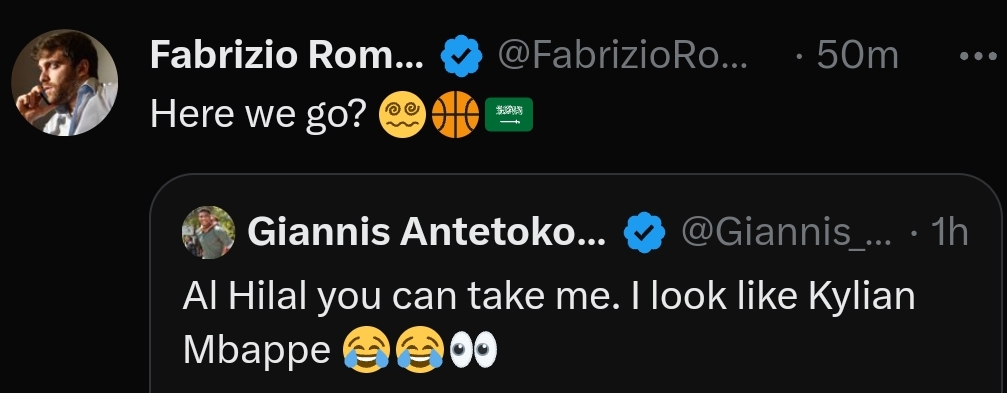
Task: Click the Fabrizio Rom... display name
Action: click(286, 56)
